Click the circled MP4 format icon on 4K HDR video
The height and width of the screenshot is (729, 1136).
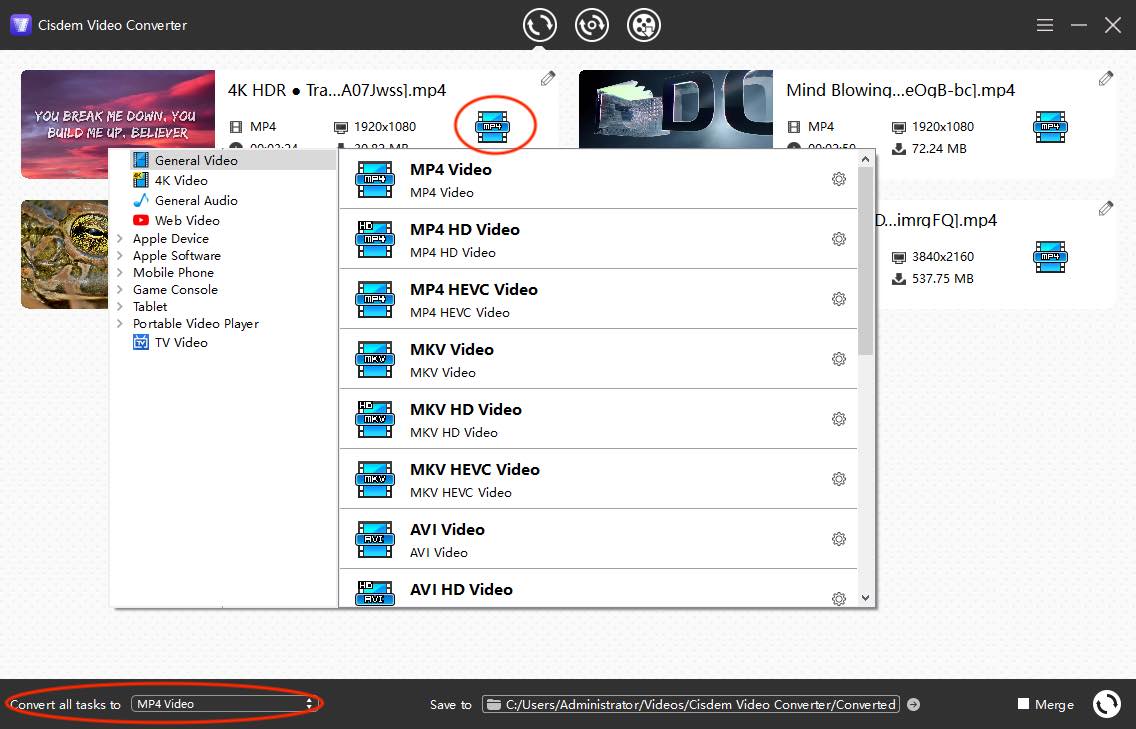point(495,126)
